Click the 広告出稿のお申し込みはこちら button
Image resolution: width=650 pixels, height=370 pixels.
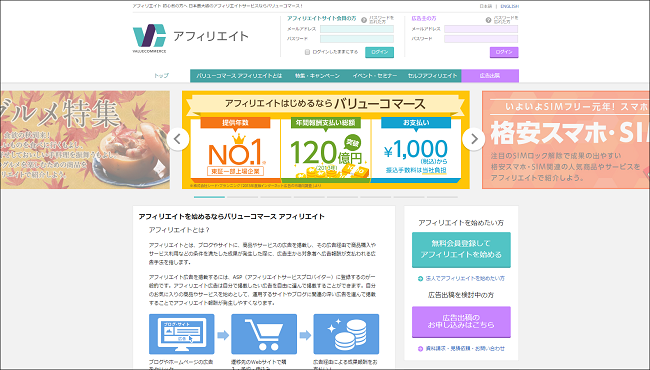(461, 322)
